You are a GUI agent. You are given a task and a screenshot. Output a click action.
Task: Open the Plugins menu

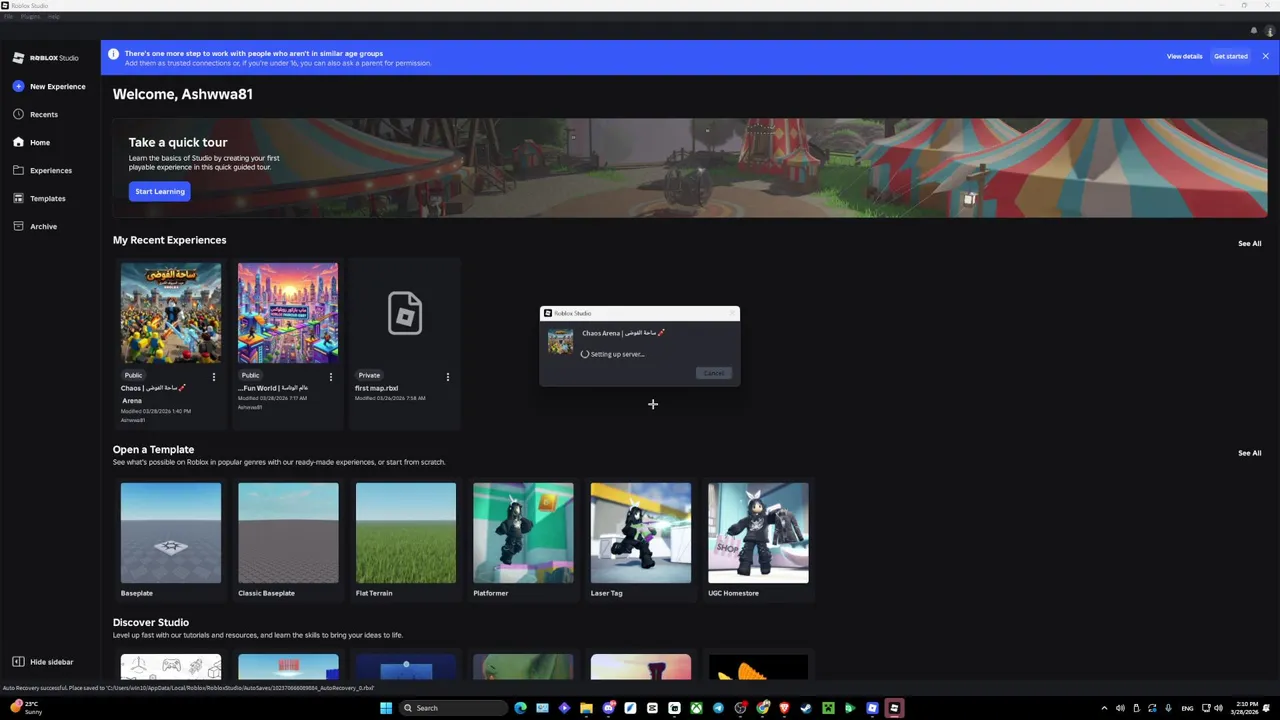[30, 17]
